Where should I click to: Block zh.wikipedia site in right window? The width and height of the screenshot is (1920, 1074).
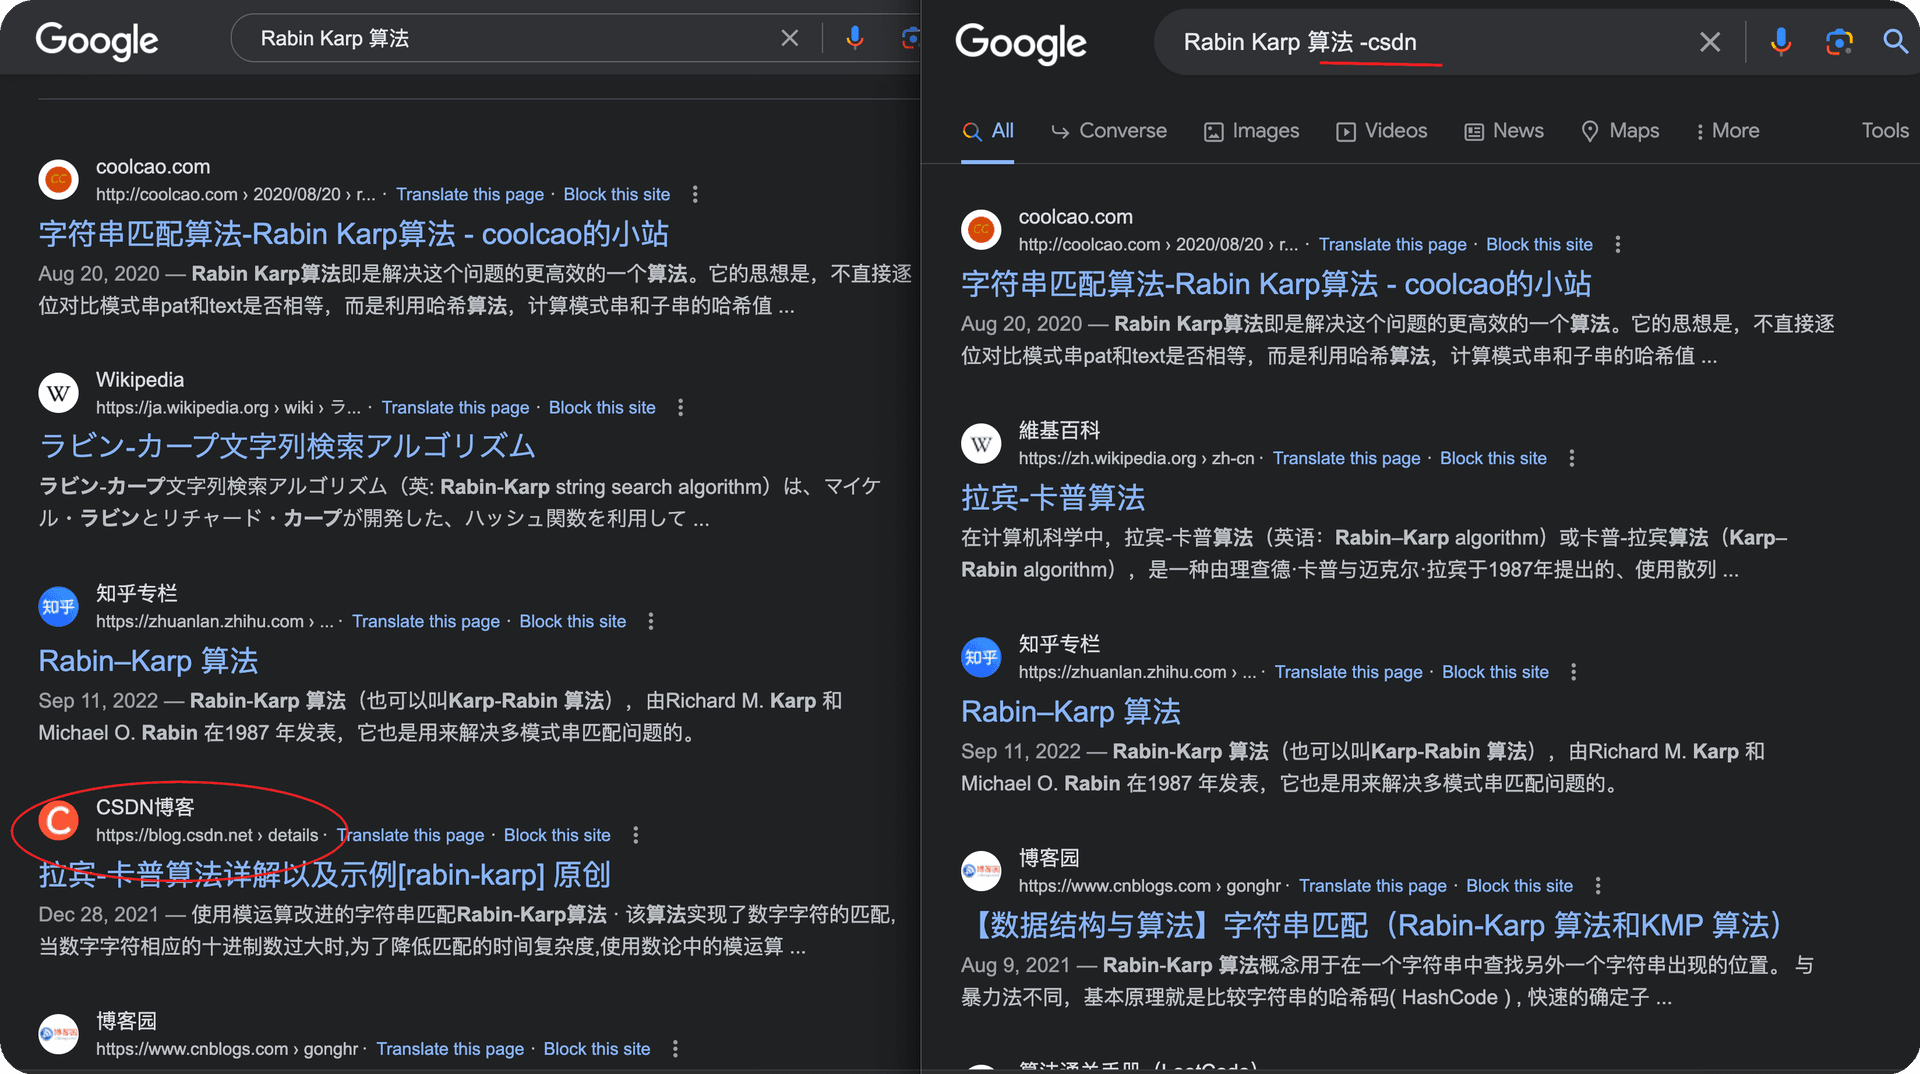click(x=1494, y=458)
